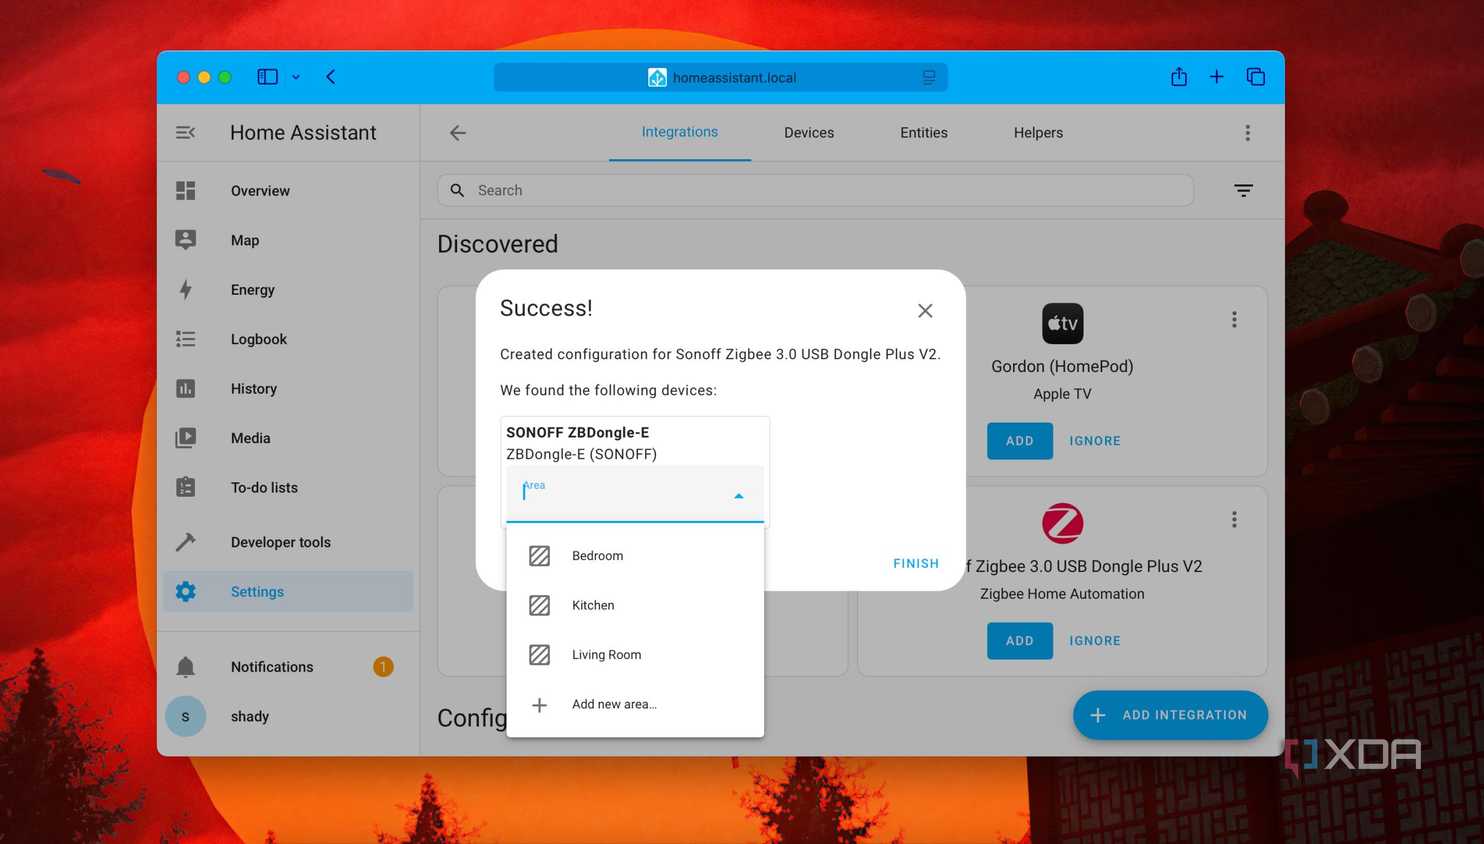Choose Add new area… option

(635, 704)
